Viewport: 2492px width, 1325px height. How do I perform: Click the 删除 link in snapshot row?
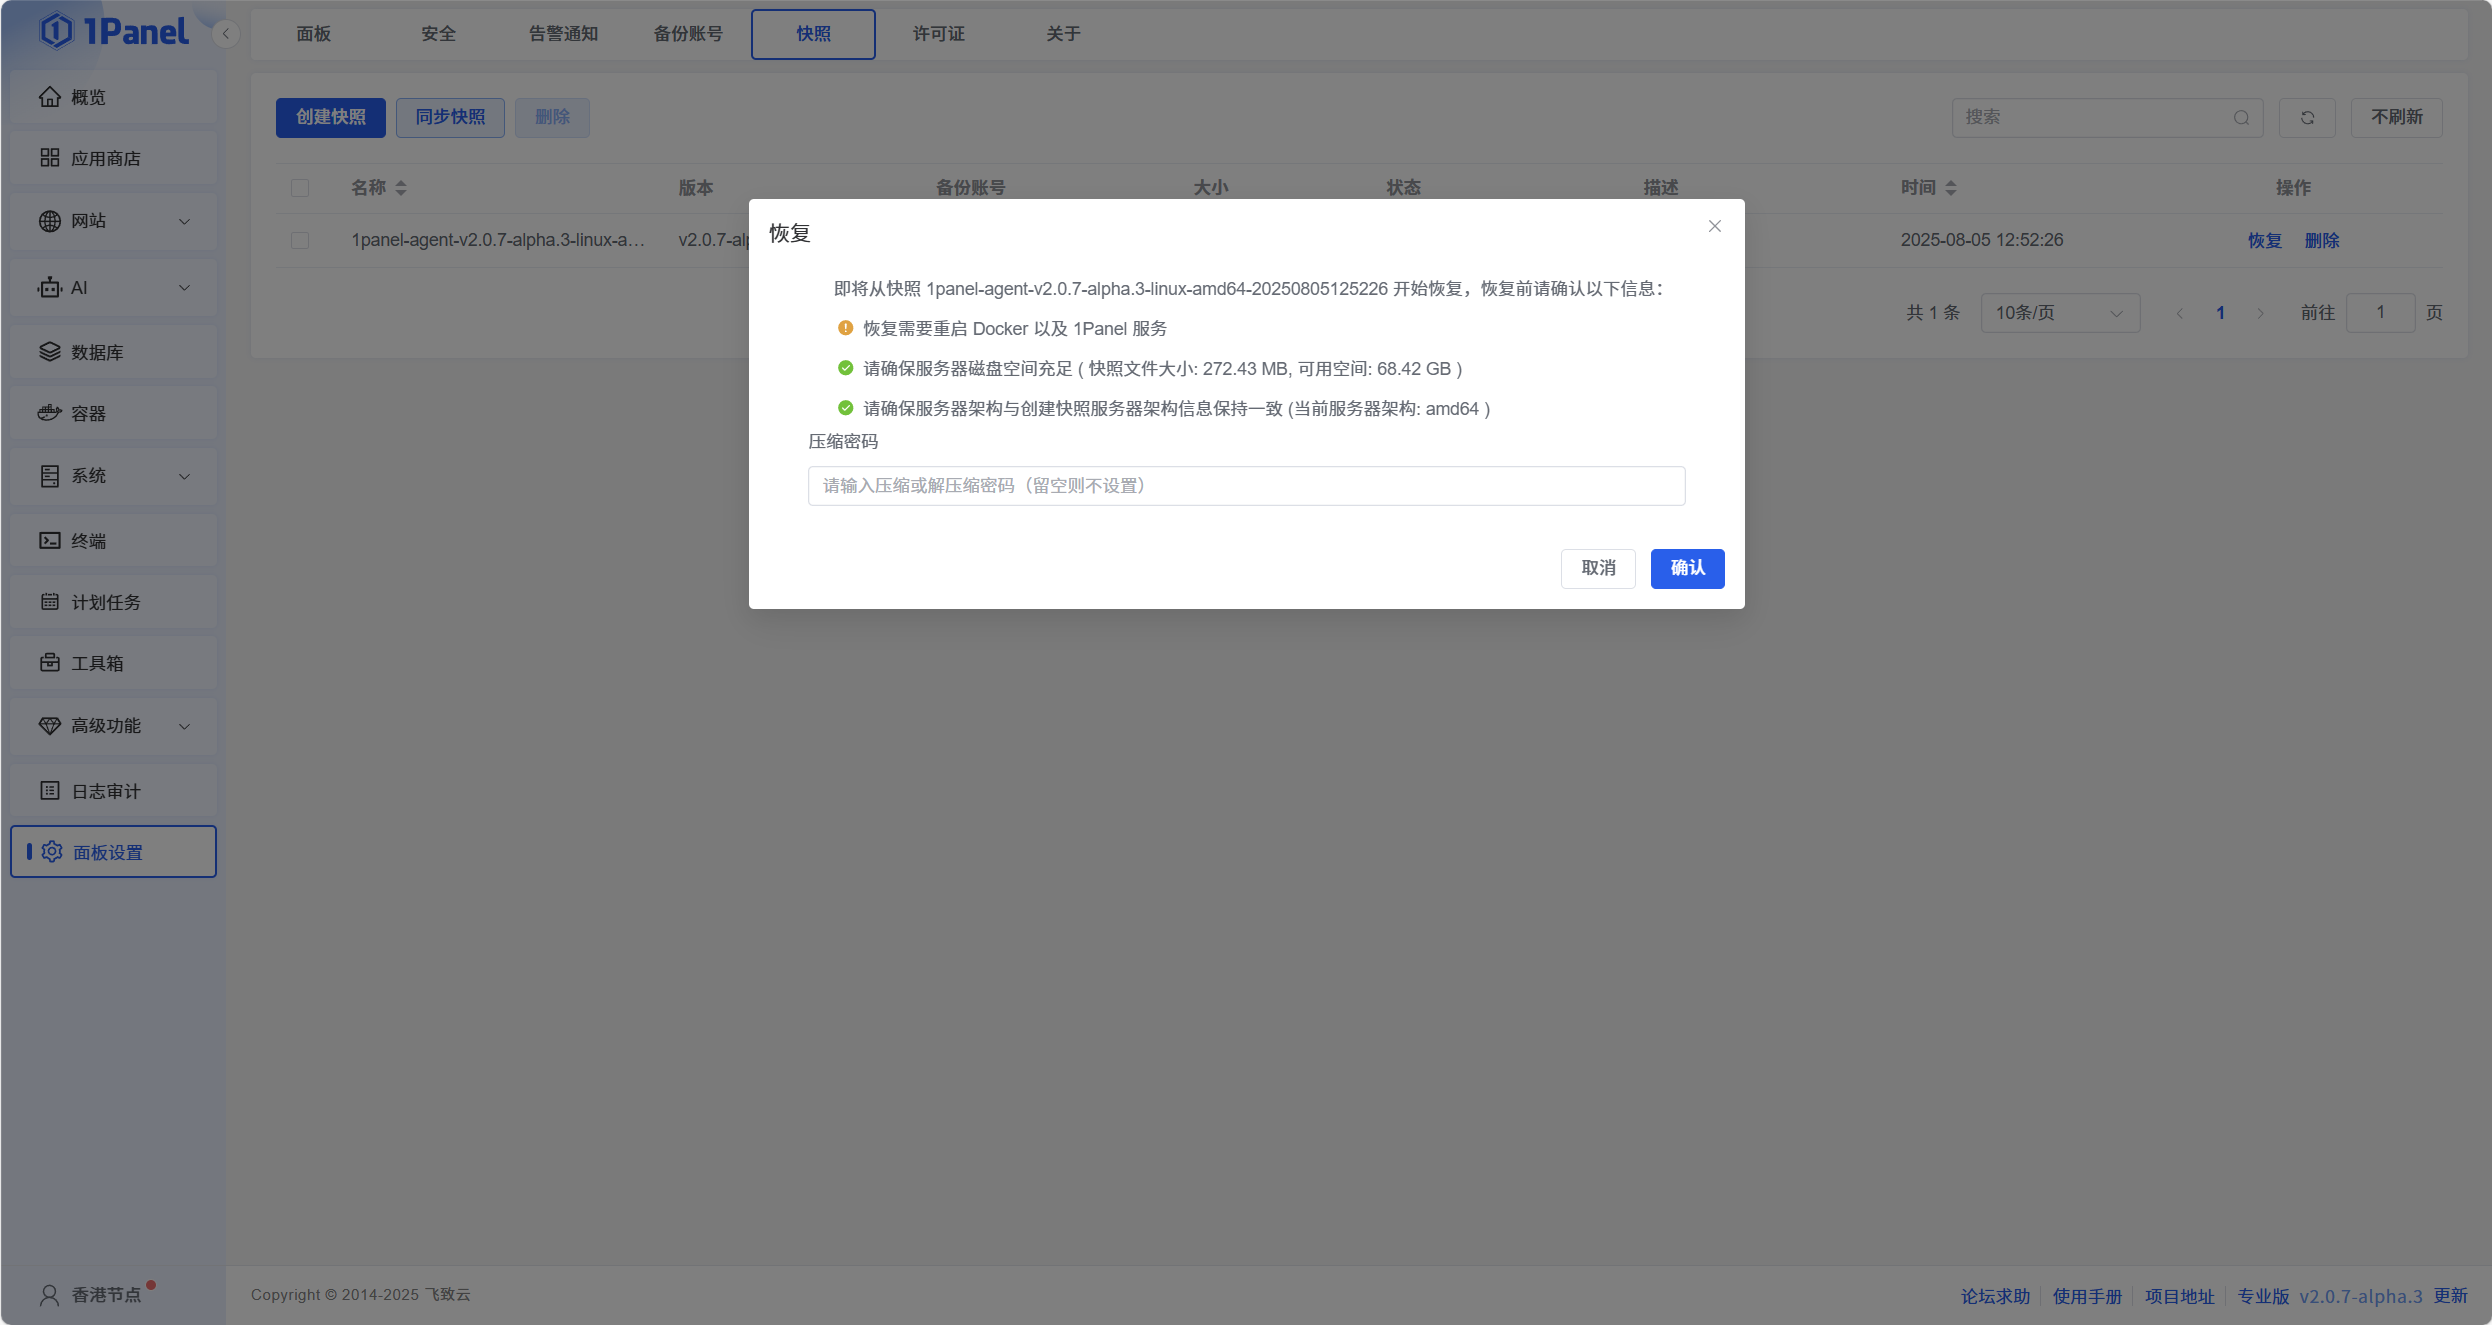[2322, 241]
